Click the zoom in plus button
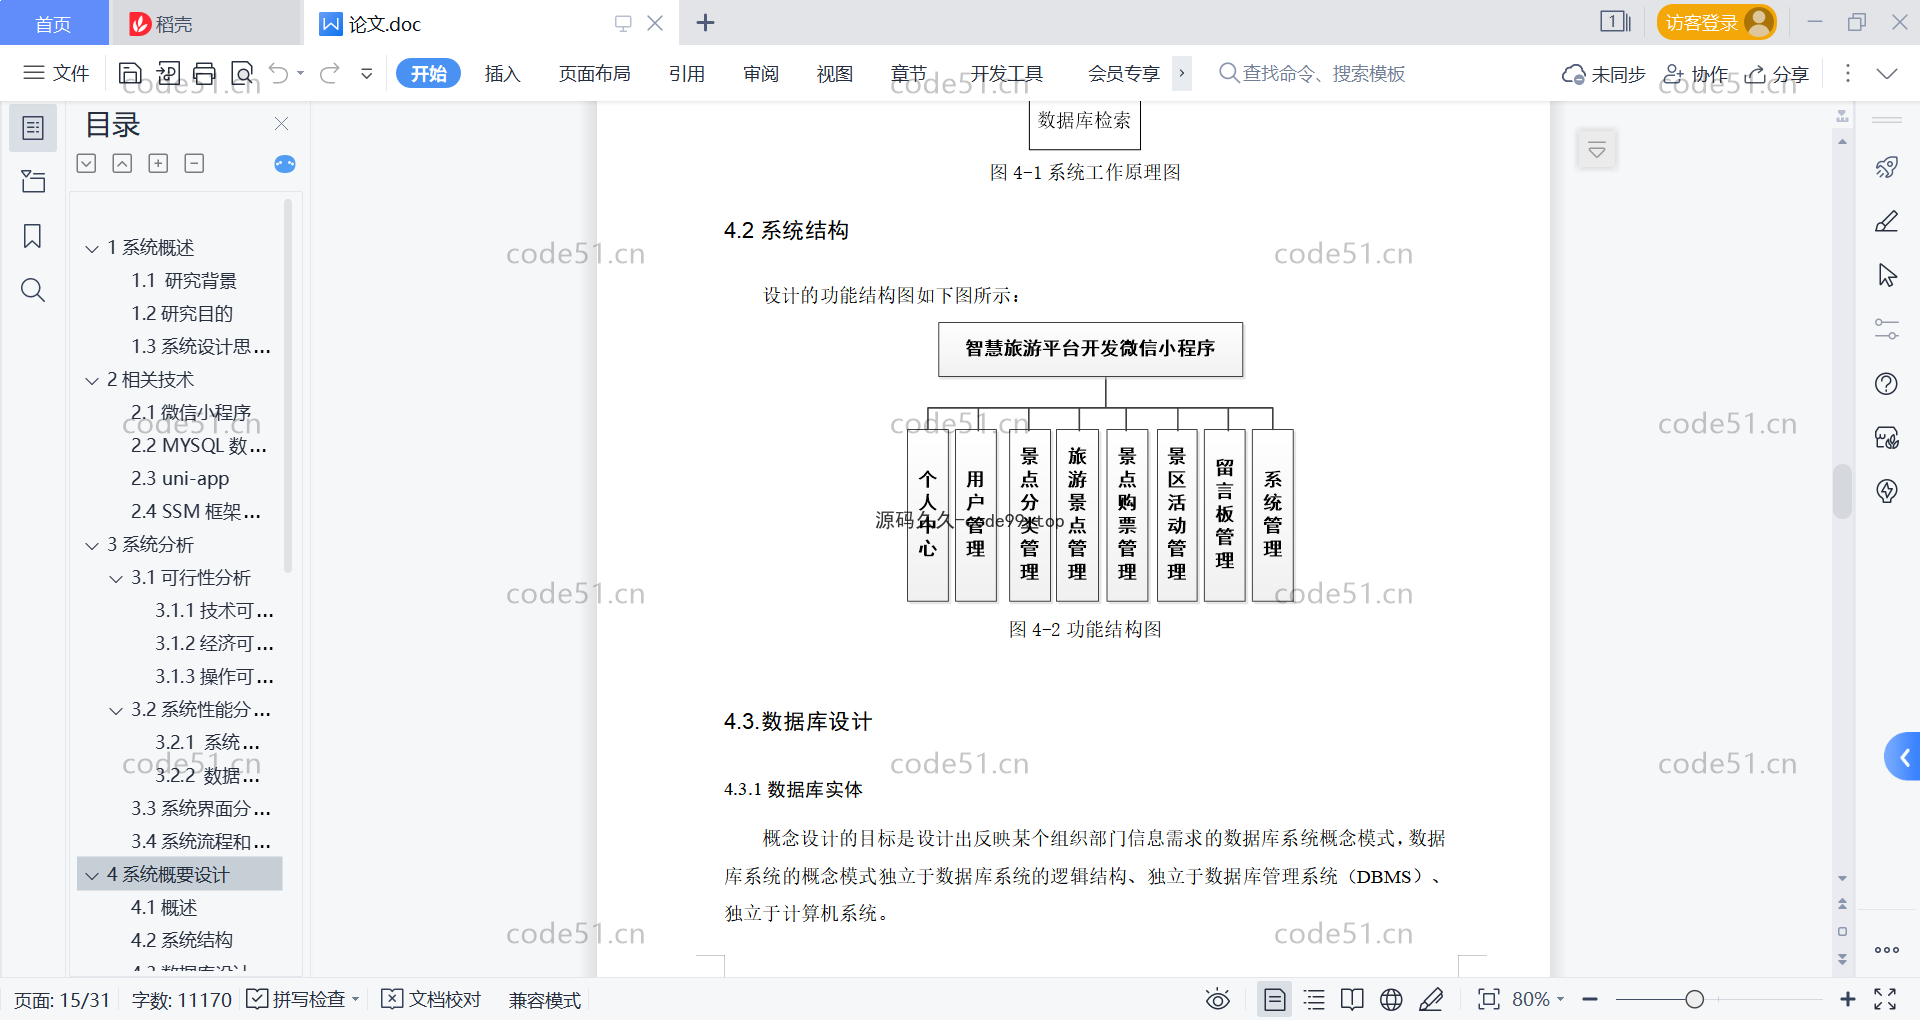1920x1020 pixels. coord(1848,999)
